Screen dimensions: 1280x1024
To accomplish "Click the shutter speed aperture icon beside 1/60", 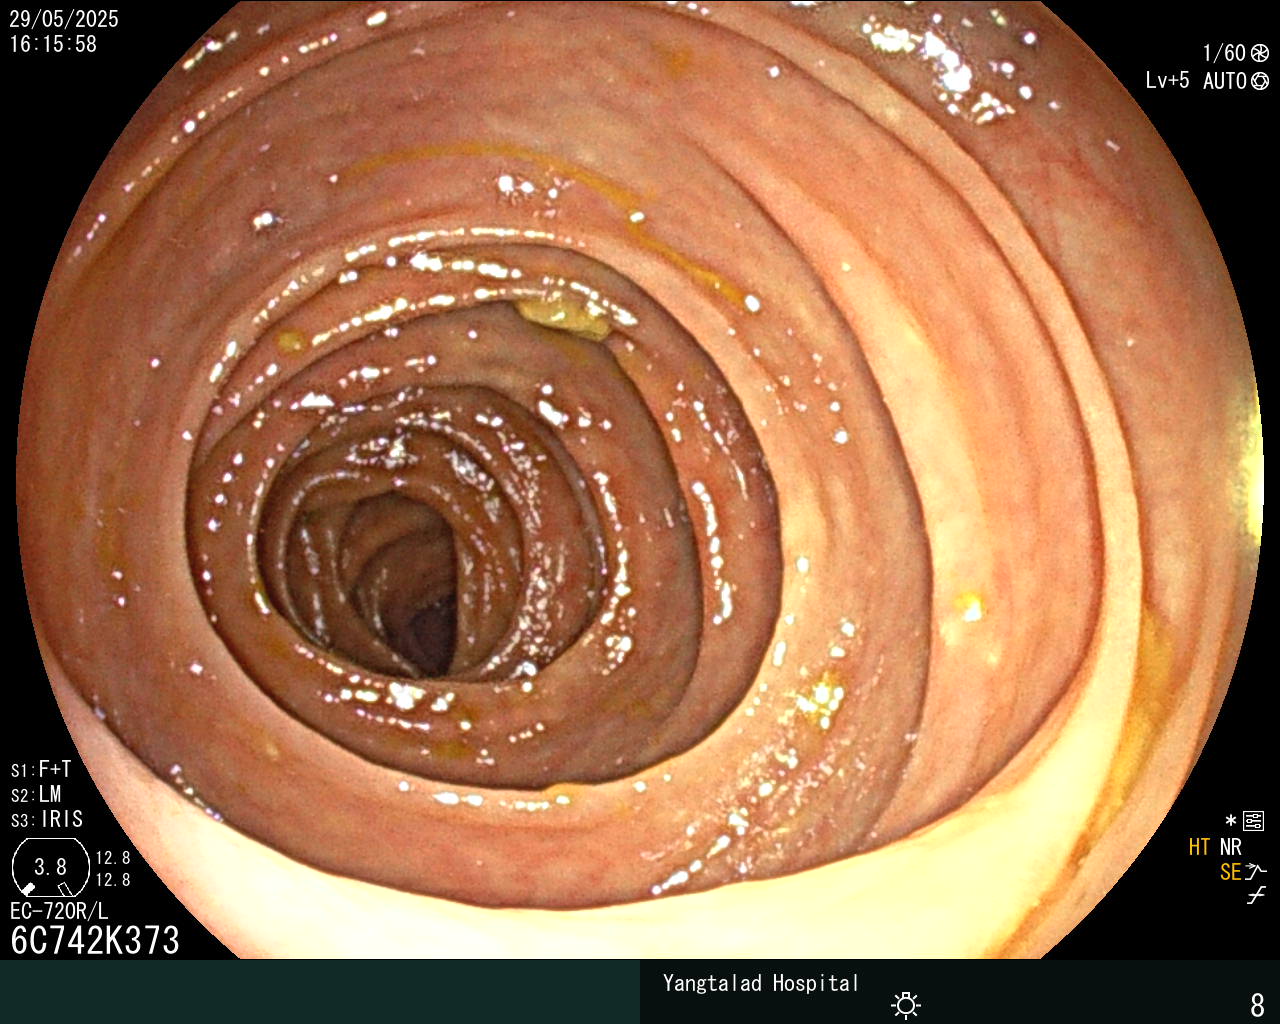I will coord(1260,53).
